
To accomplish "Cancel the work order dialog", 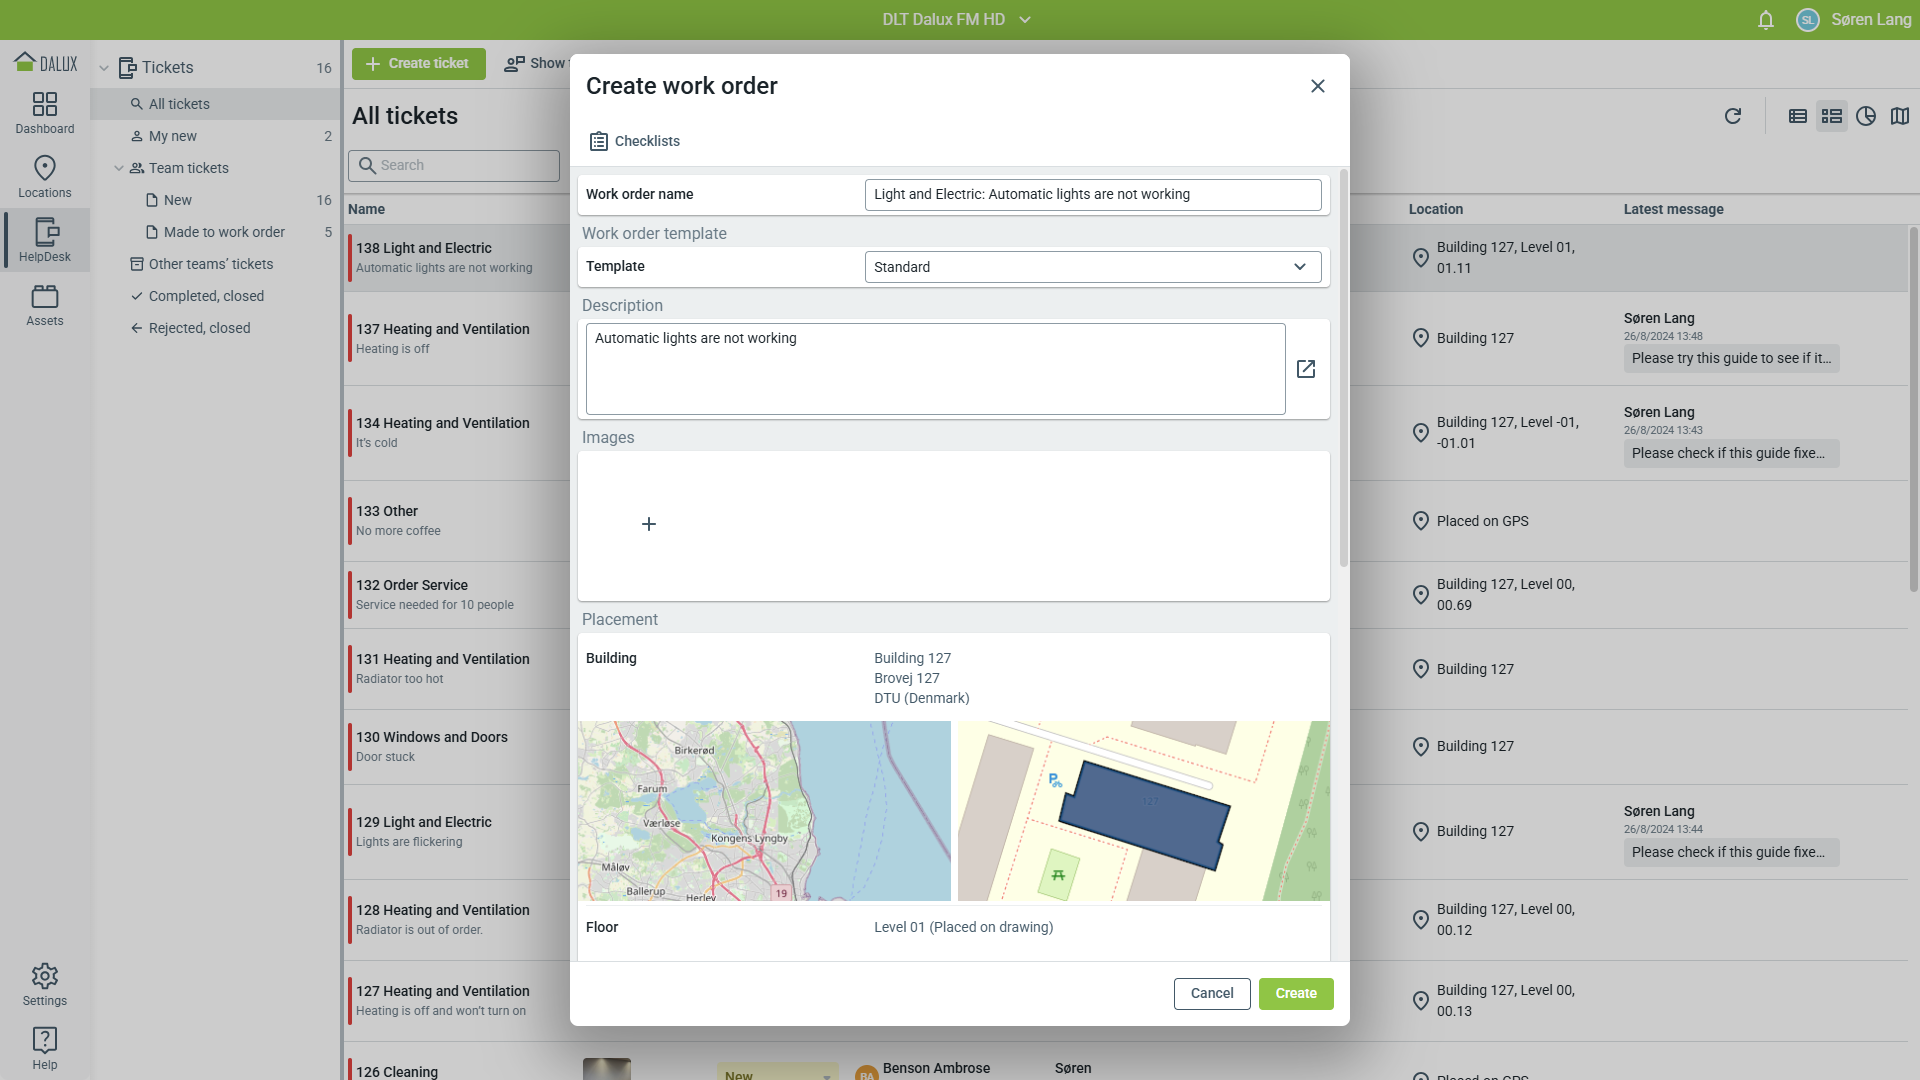I will pyautogui.click(x=1211, y=993).
